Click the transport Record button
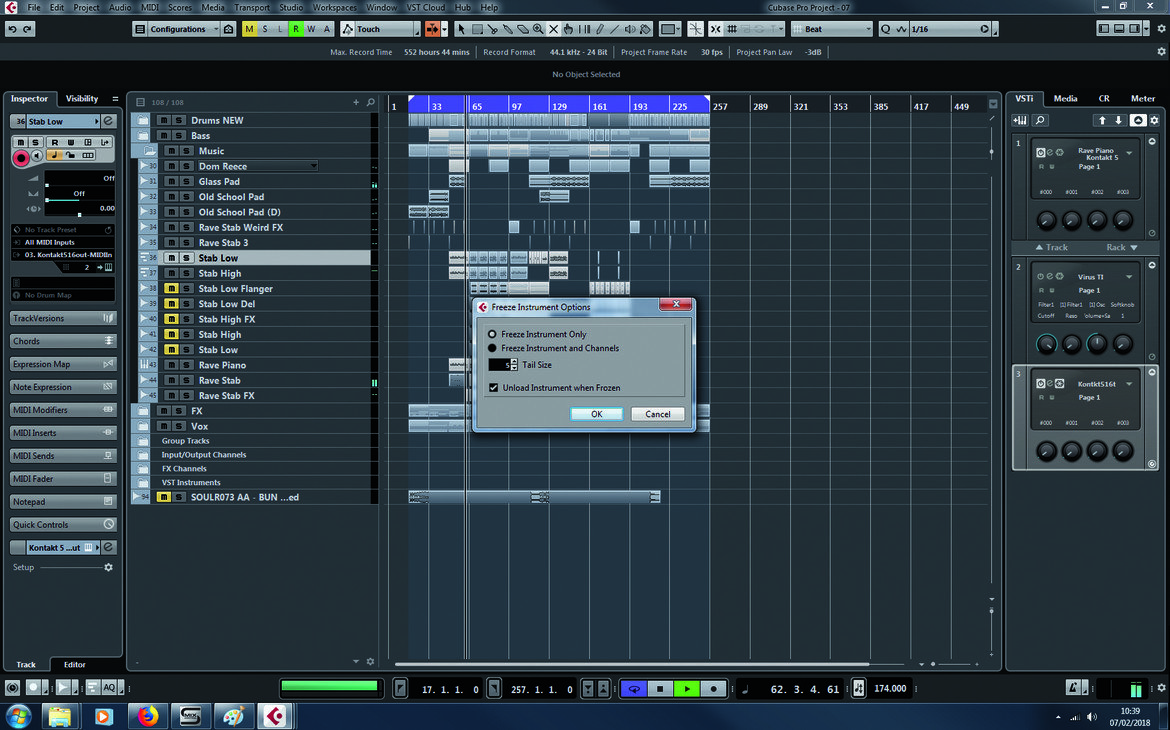The height and width of the screenshot is (730, 1170). click(713, 689)
